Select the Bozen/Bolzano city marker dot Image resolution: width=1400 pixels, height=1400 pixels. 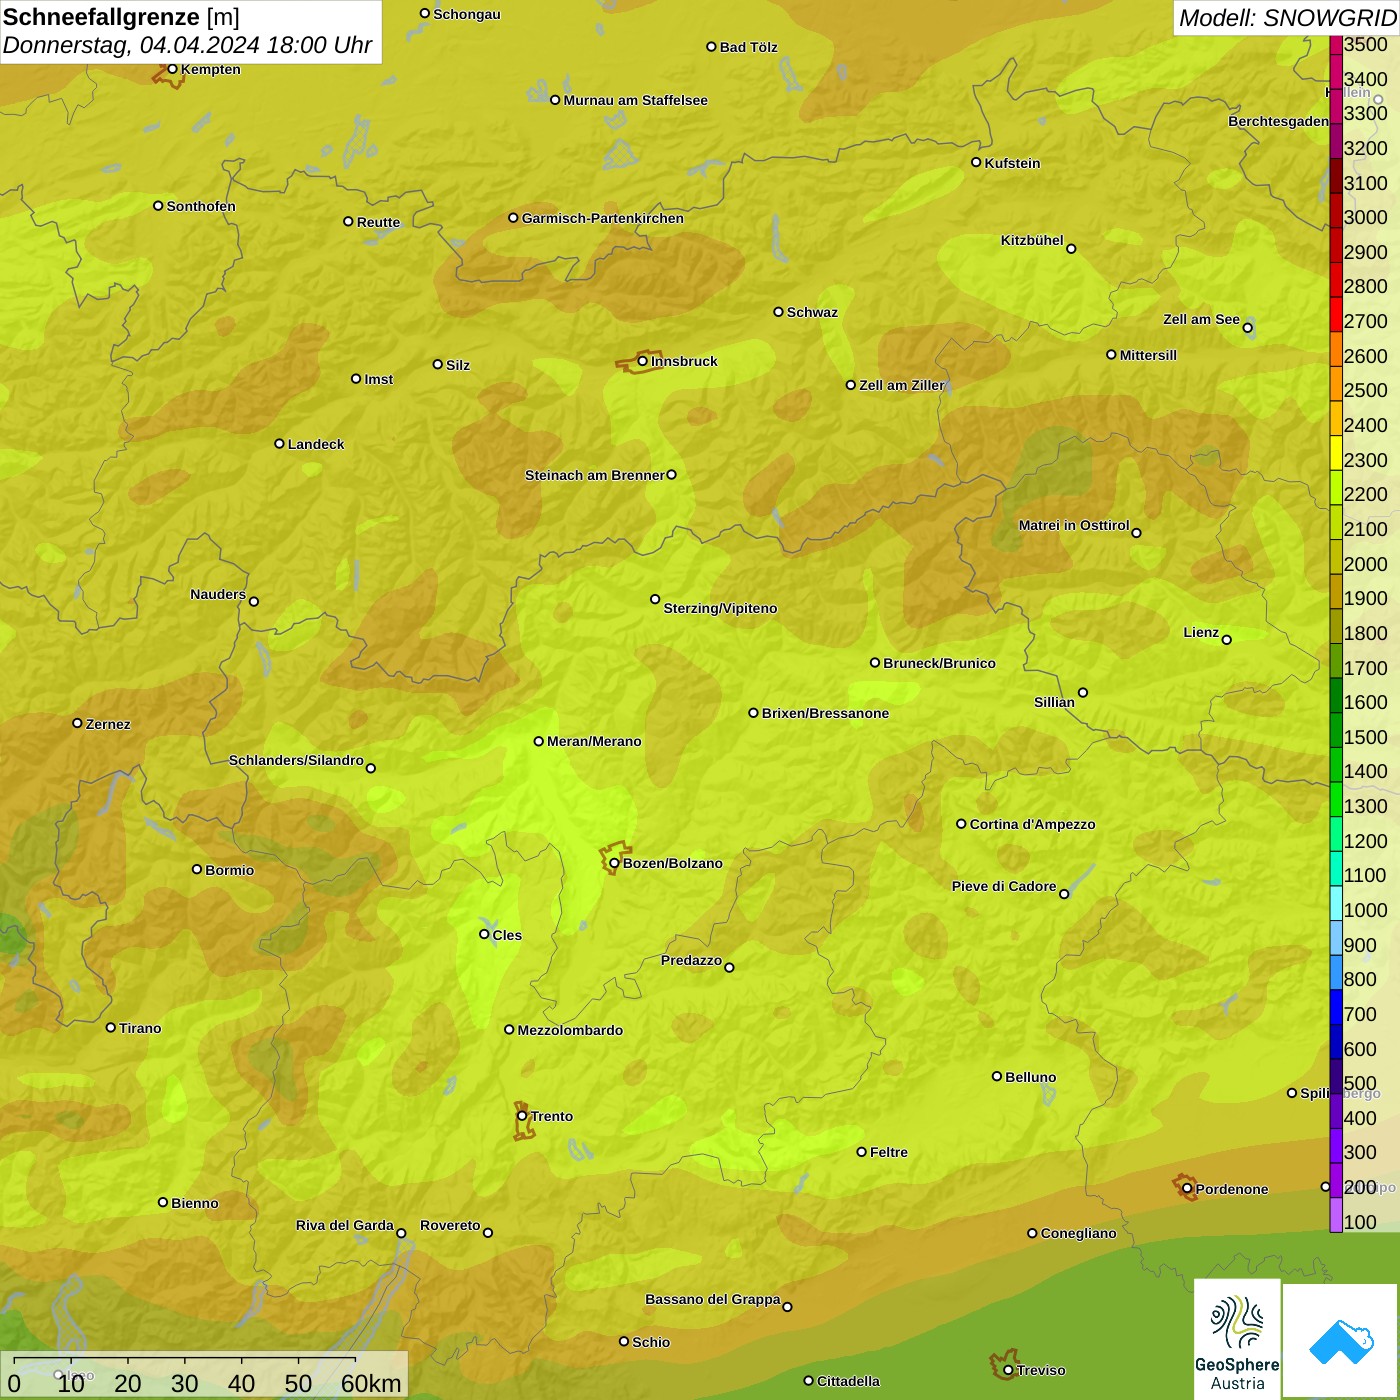(x=615, y=863)
